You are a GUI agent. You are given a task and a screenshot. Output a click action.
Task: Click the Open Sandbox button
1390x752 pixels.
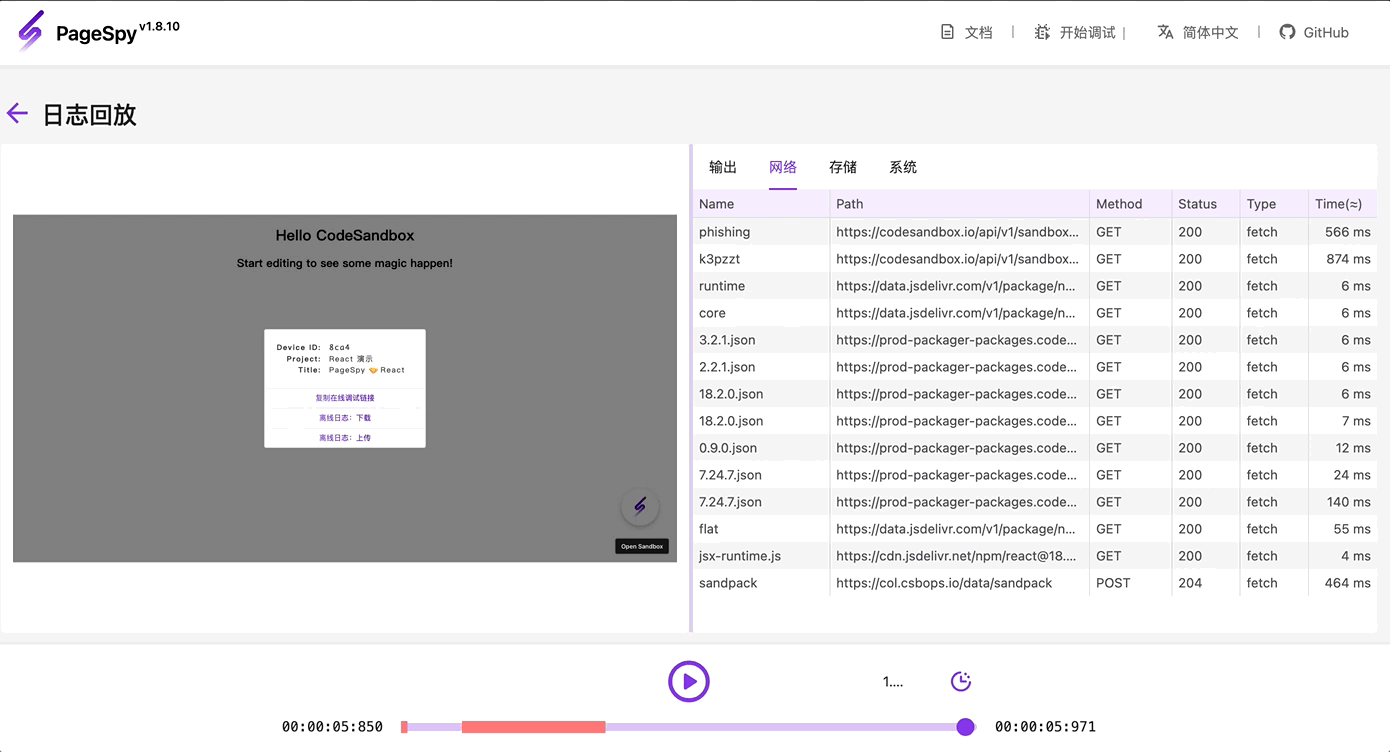click(641, 546)
